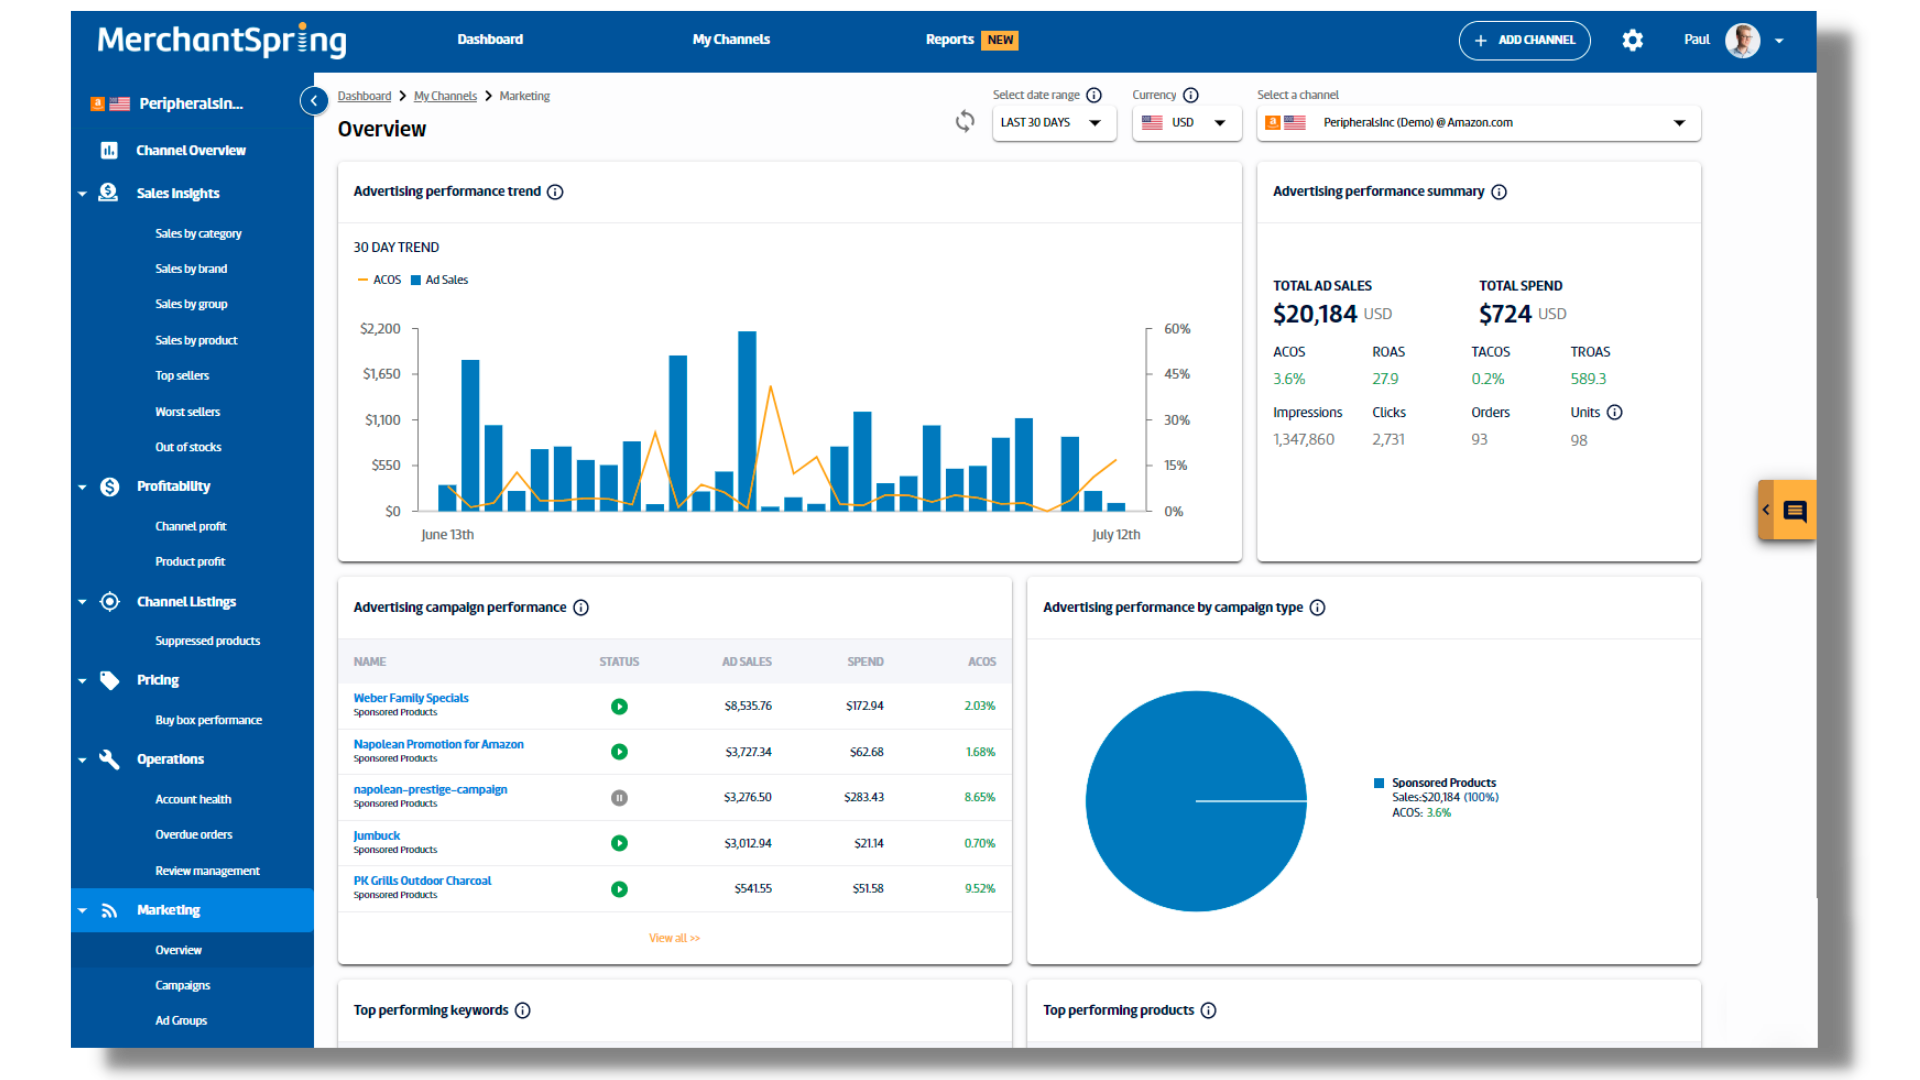Go to Ad Groups under Marketing
This screenshot has height=1080, width=1920.
[x=181, y=1021]
